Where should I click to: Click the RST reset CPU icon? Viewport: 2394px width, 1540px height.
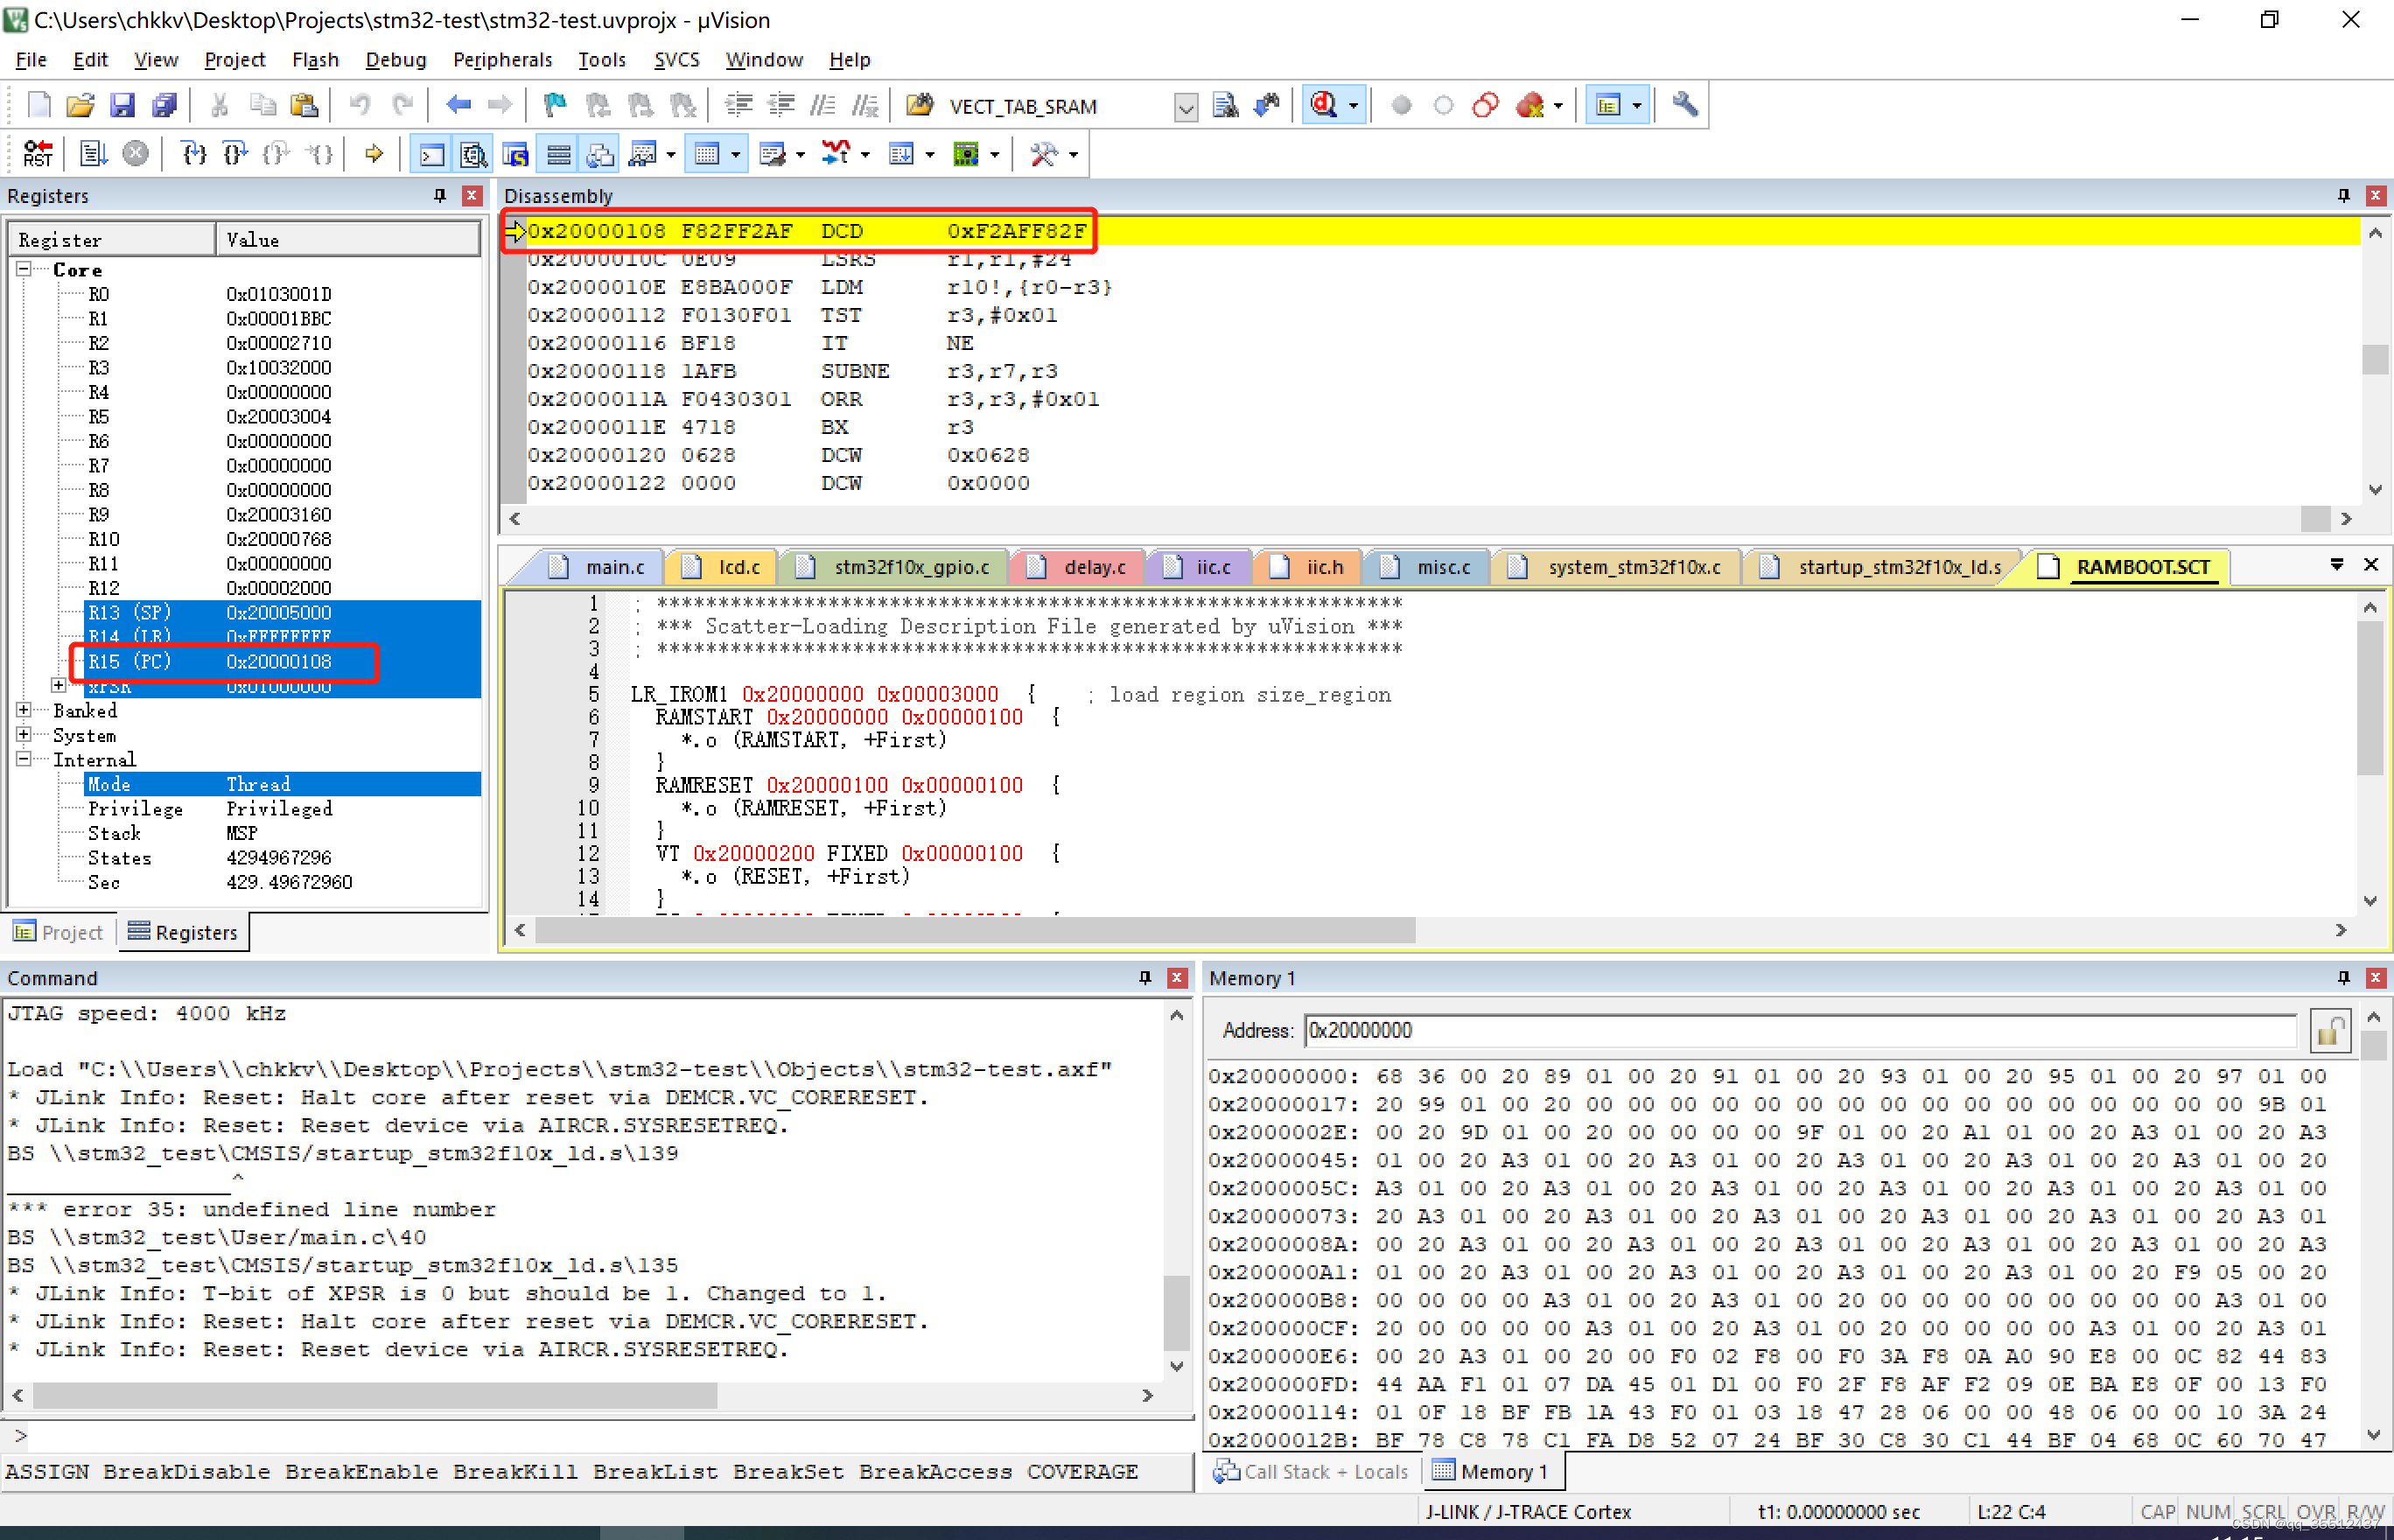(37, 154)
